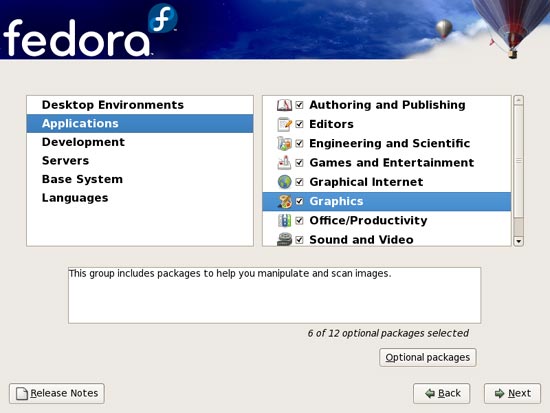Image resolution: width=550 pixels, height=413 pixels.
Task: Choose the Development category
Action: pos(140,142)
